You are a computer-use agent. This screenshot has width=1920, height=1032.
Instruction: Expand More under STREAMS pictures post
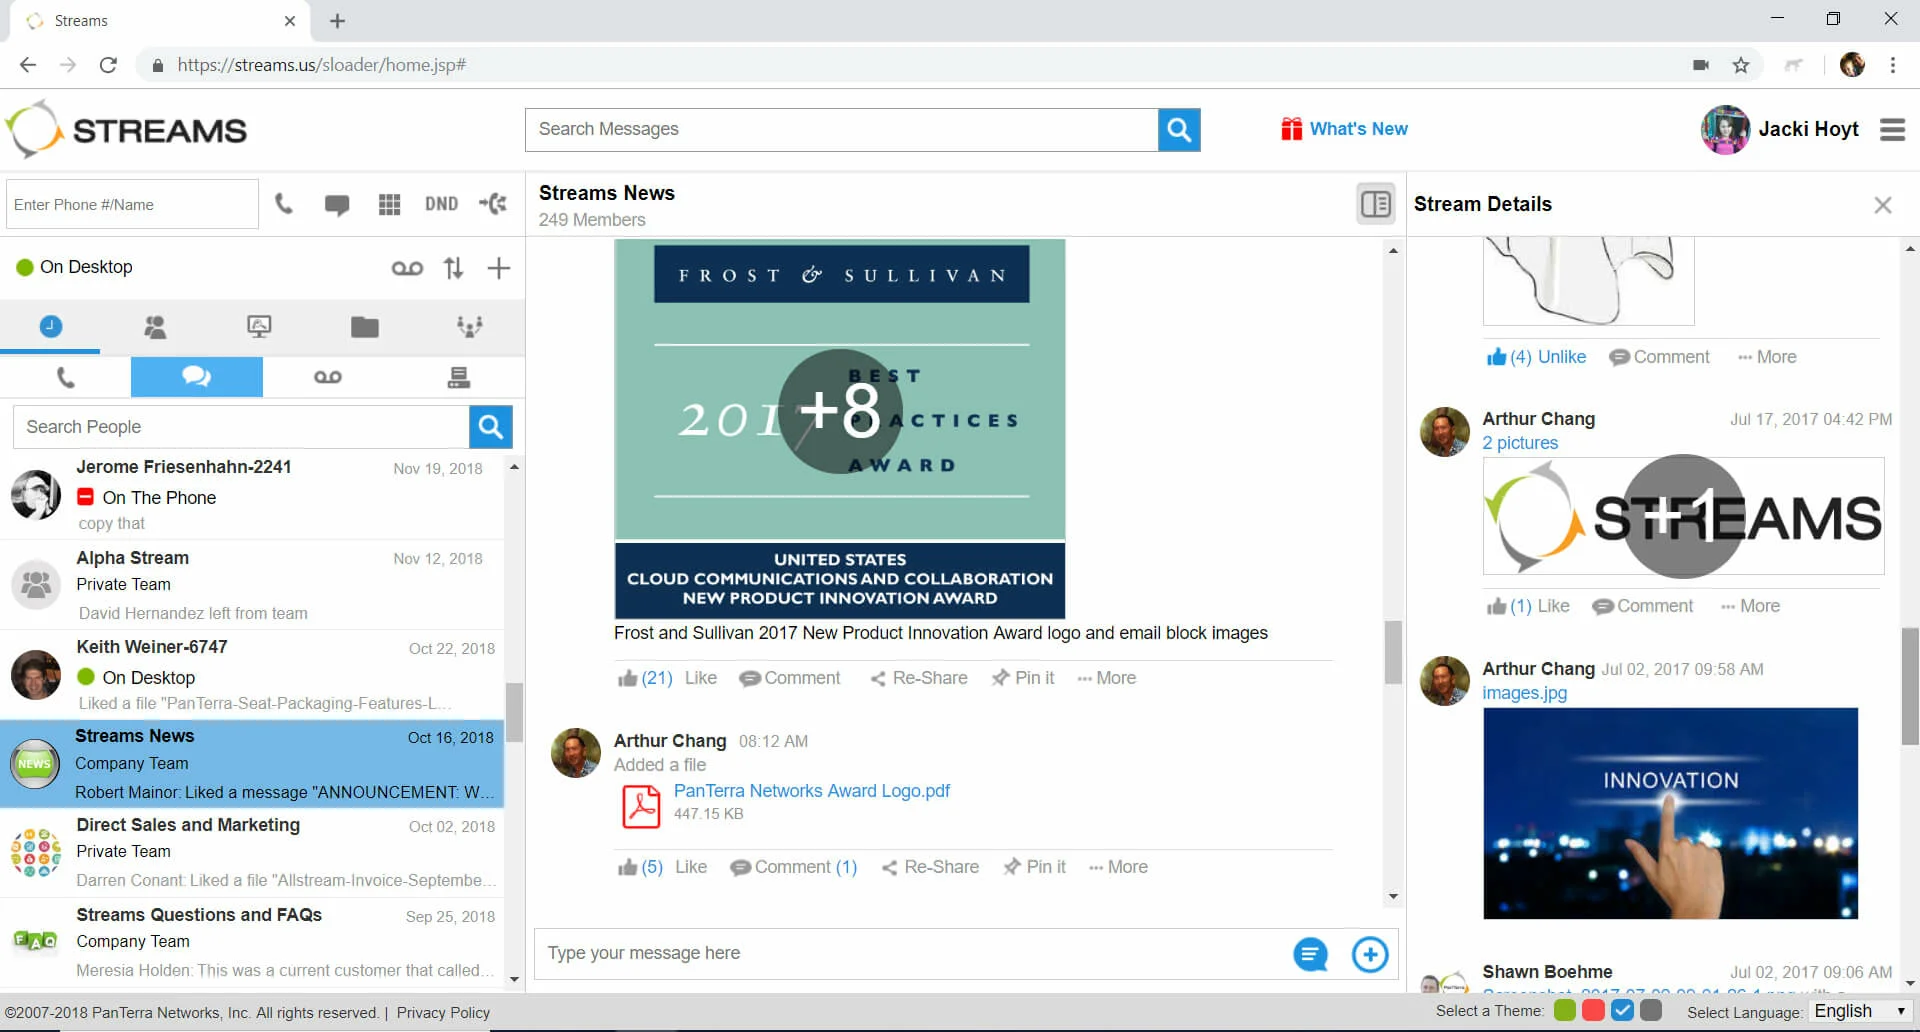(1750, 606)
